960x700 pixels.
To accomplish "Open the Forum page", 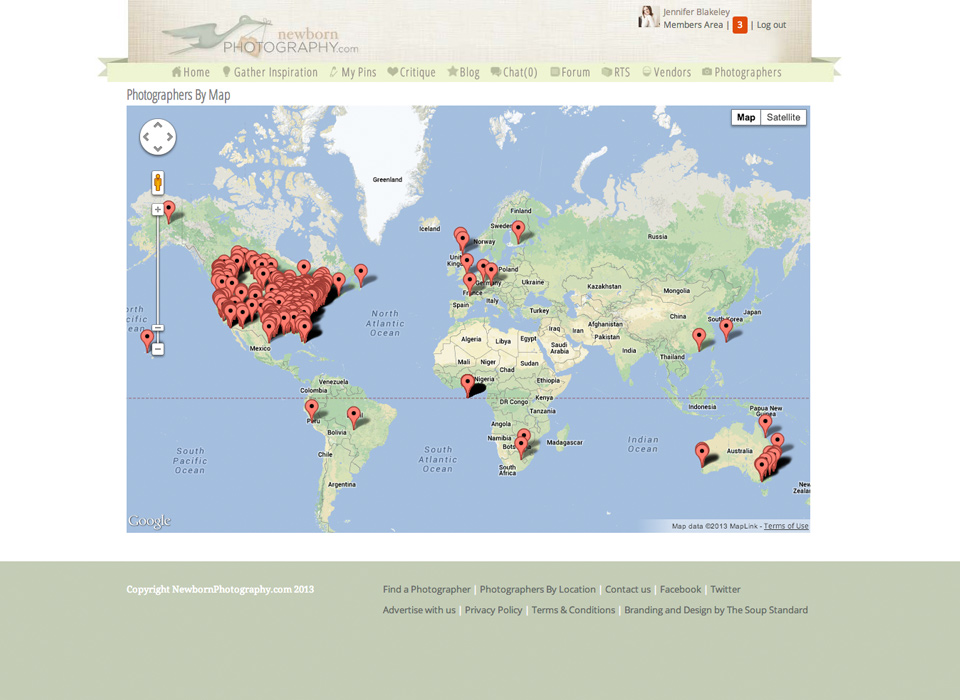I will pos(570,72).
